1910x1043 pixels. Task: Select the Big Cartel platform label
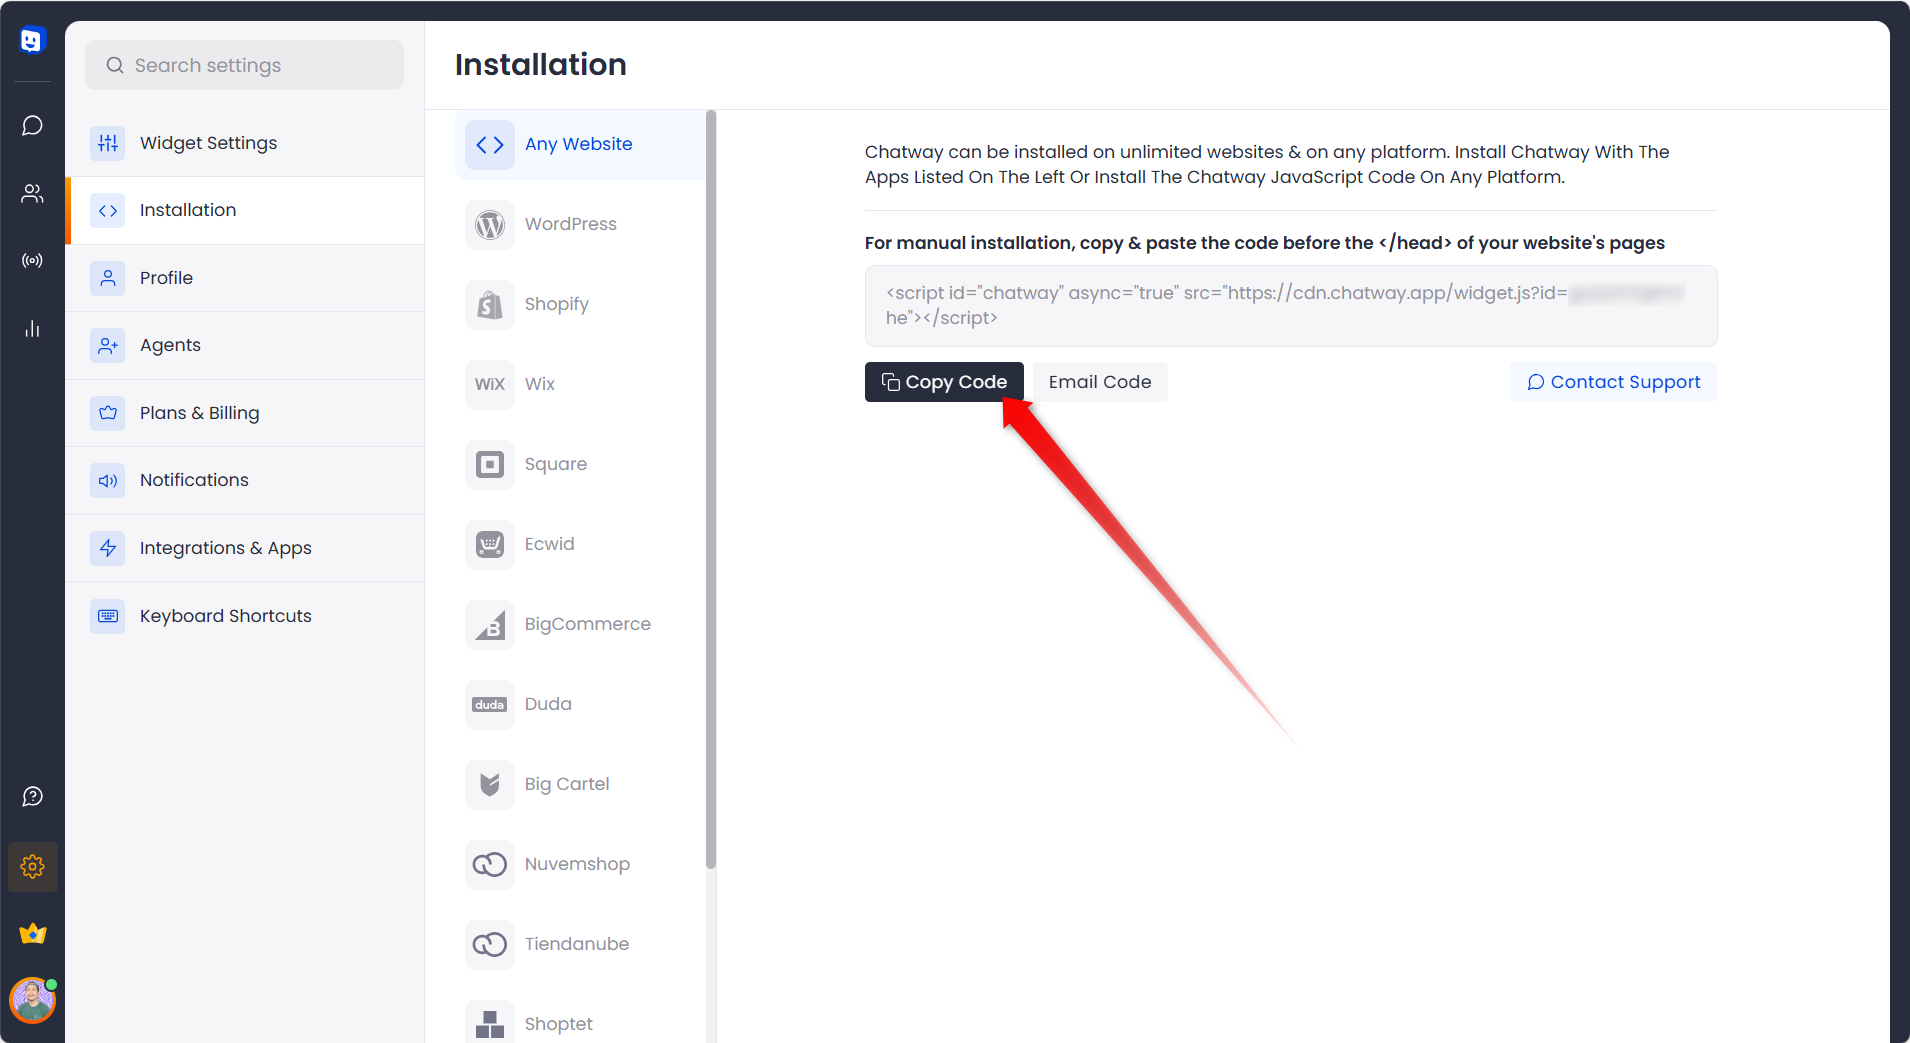click(567, 784)
